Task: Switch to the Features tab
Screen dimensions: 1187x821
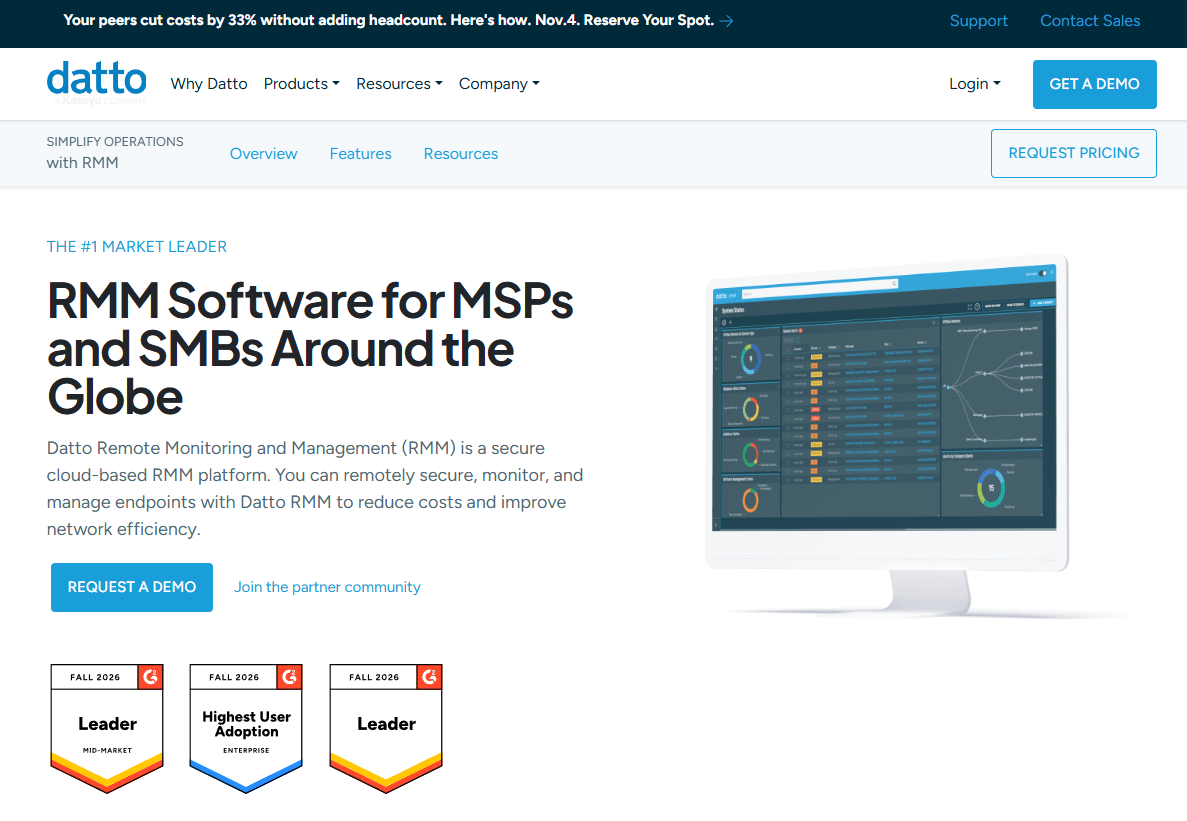Action: coord(360,154)
